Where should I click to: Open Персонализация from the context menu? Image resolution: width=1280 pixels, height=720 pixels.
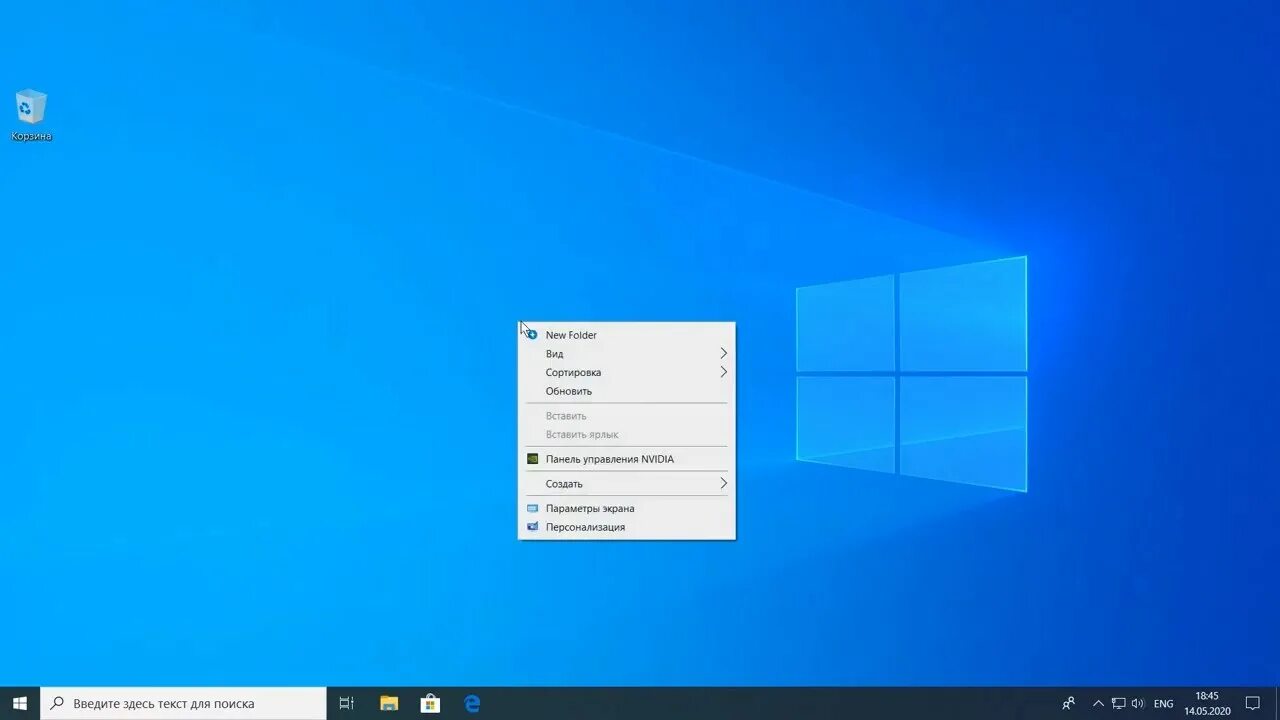tap(627, 527)
